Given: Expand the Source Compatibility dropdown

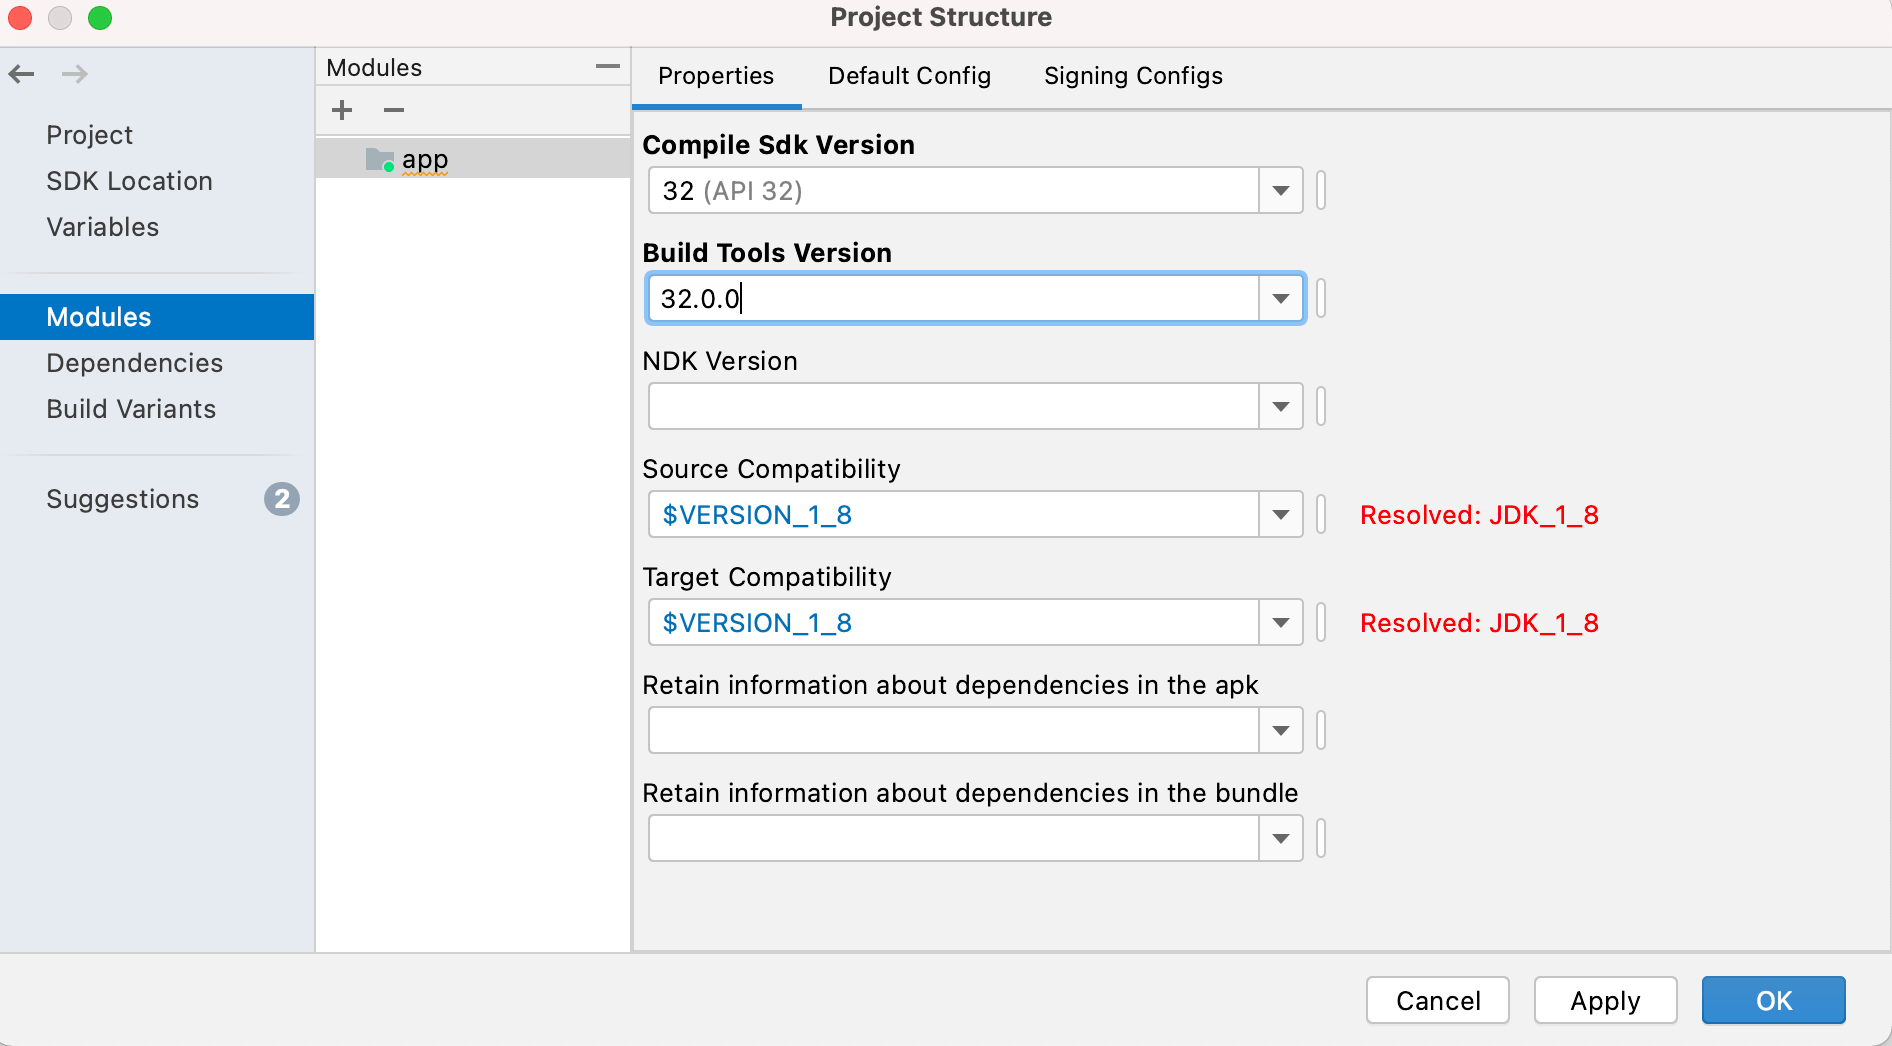Looking at the screenshot, I should [1279, 514].
